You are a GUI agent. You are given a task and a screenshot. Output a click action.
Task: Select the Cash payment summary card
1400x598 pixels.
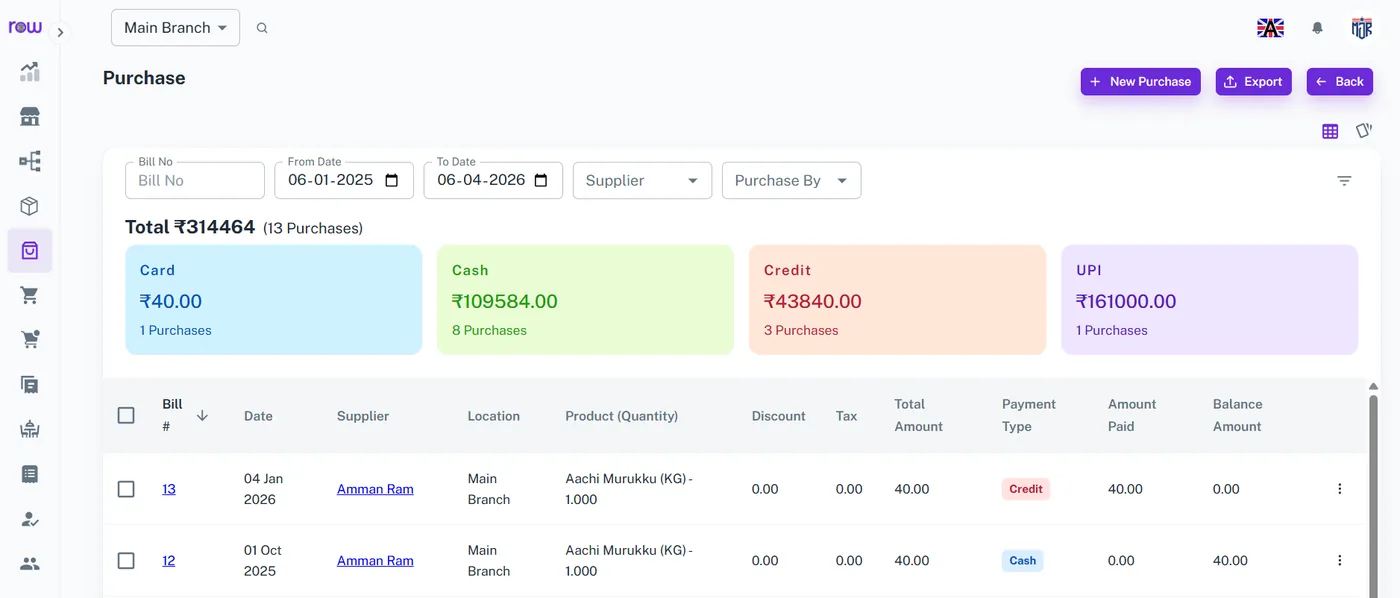(585, 300)
